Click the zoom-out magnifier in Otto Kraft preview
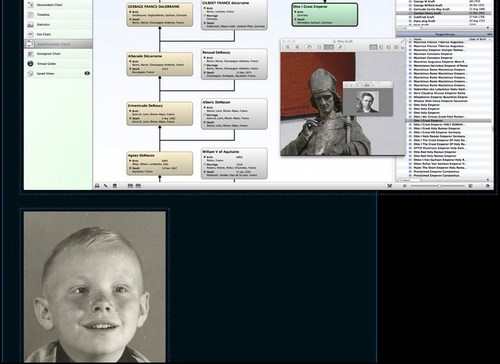 288,47
